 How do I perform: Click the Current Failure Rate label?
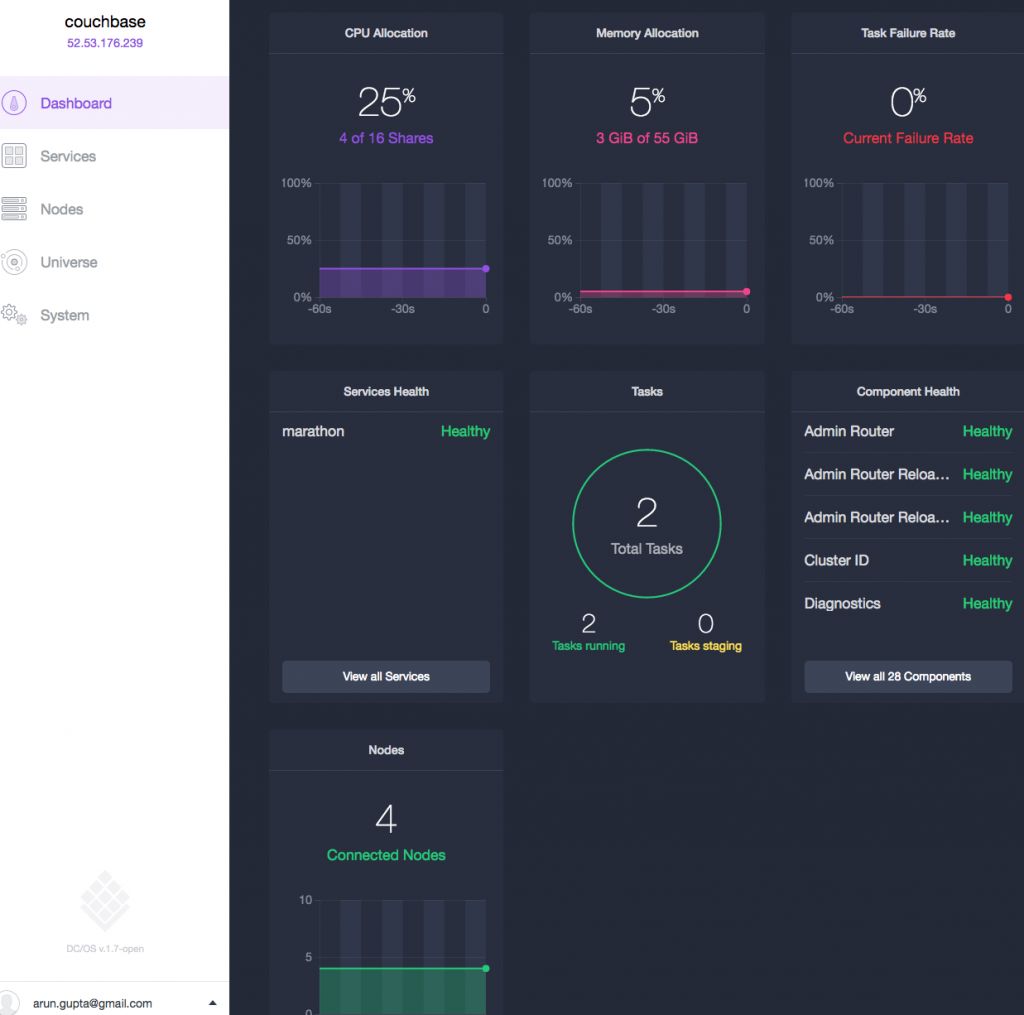[908, 138]
